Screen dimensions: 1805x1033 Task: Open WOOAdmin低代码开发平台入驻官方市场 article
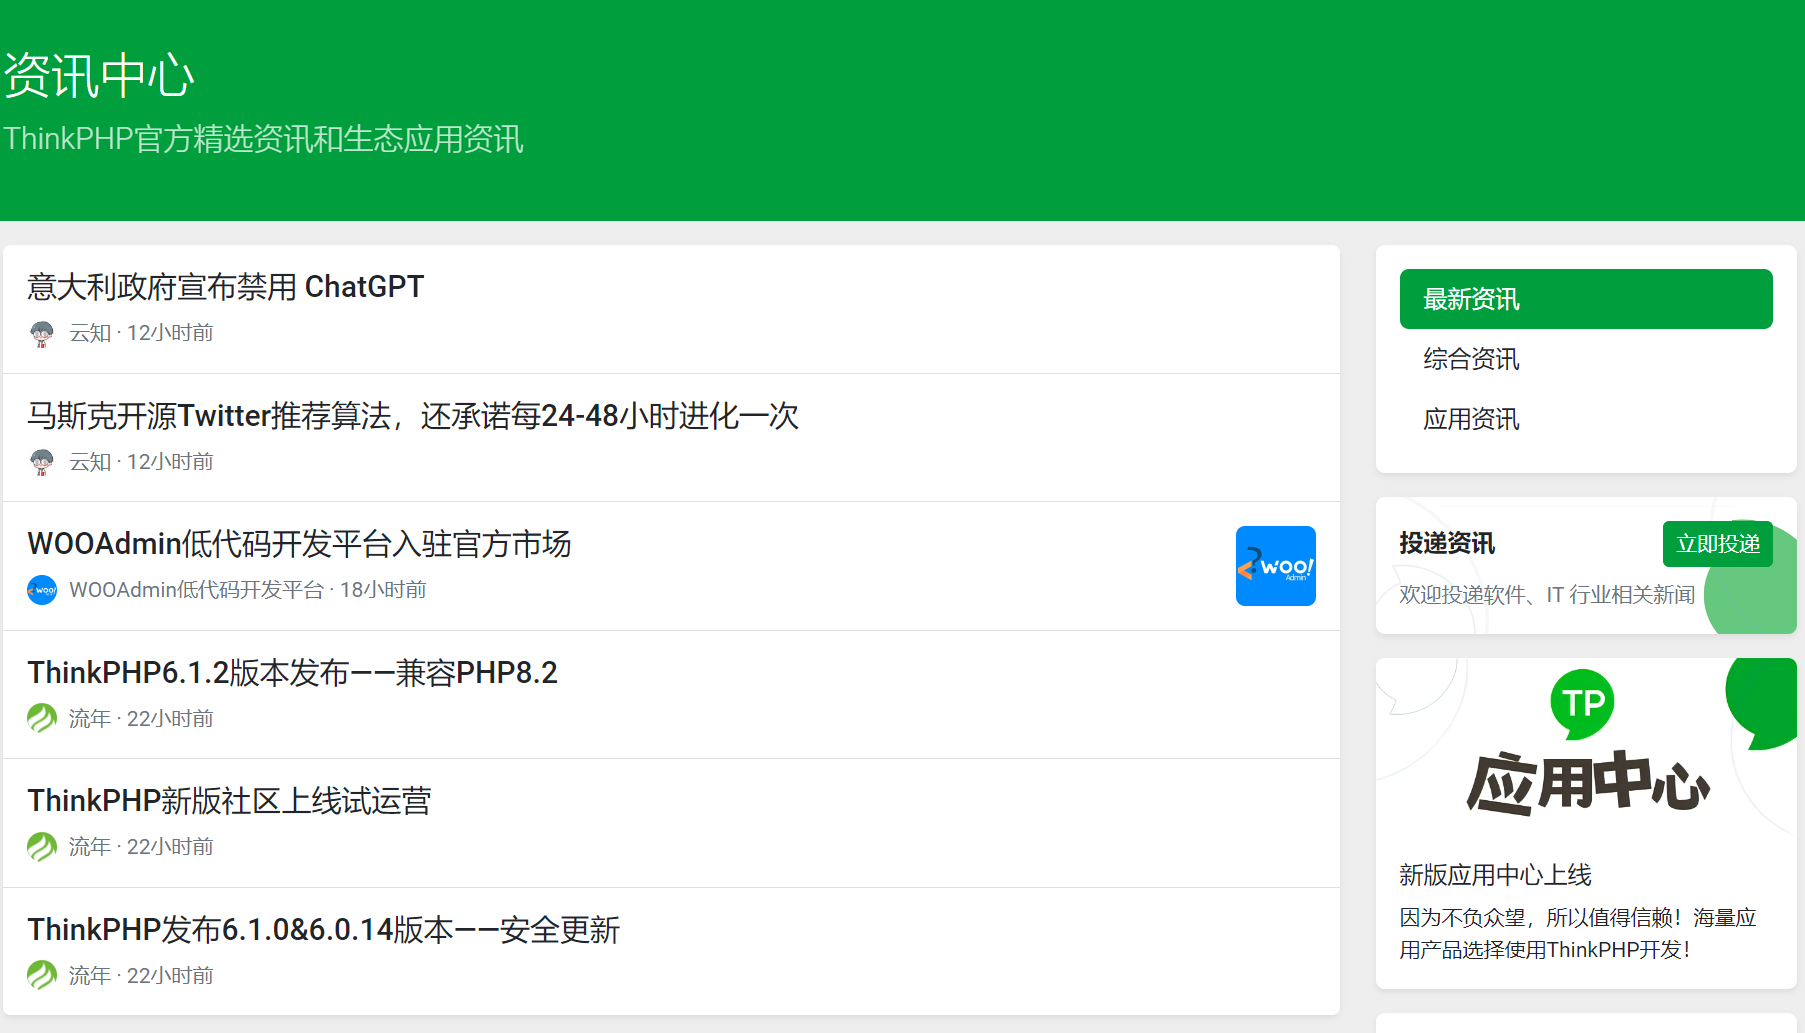click(299, 544)
